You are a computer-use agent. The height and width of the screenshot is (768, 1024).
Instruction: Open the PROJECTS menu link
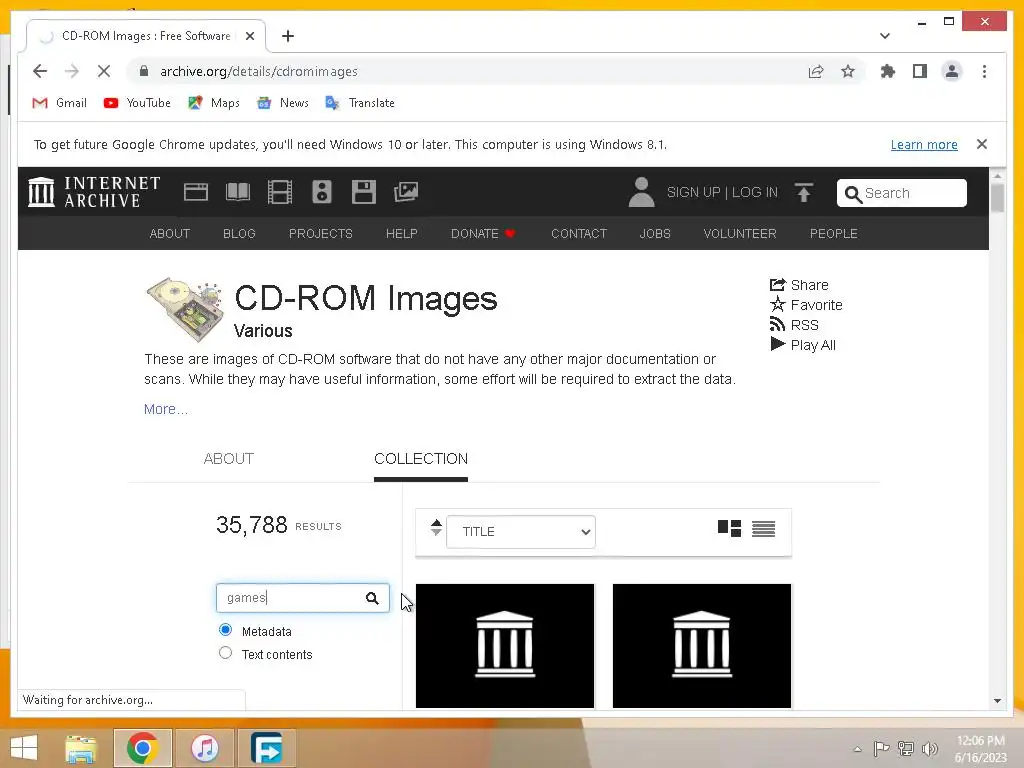pyautogui.click(x=321, y=233)
